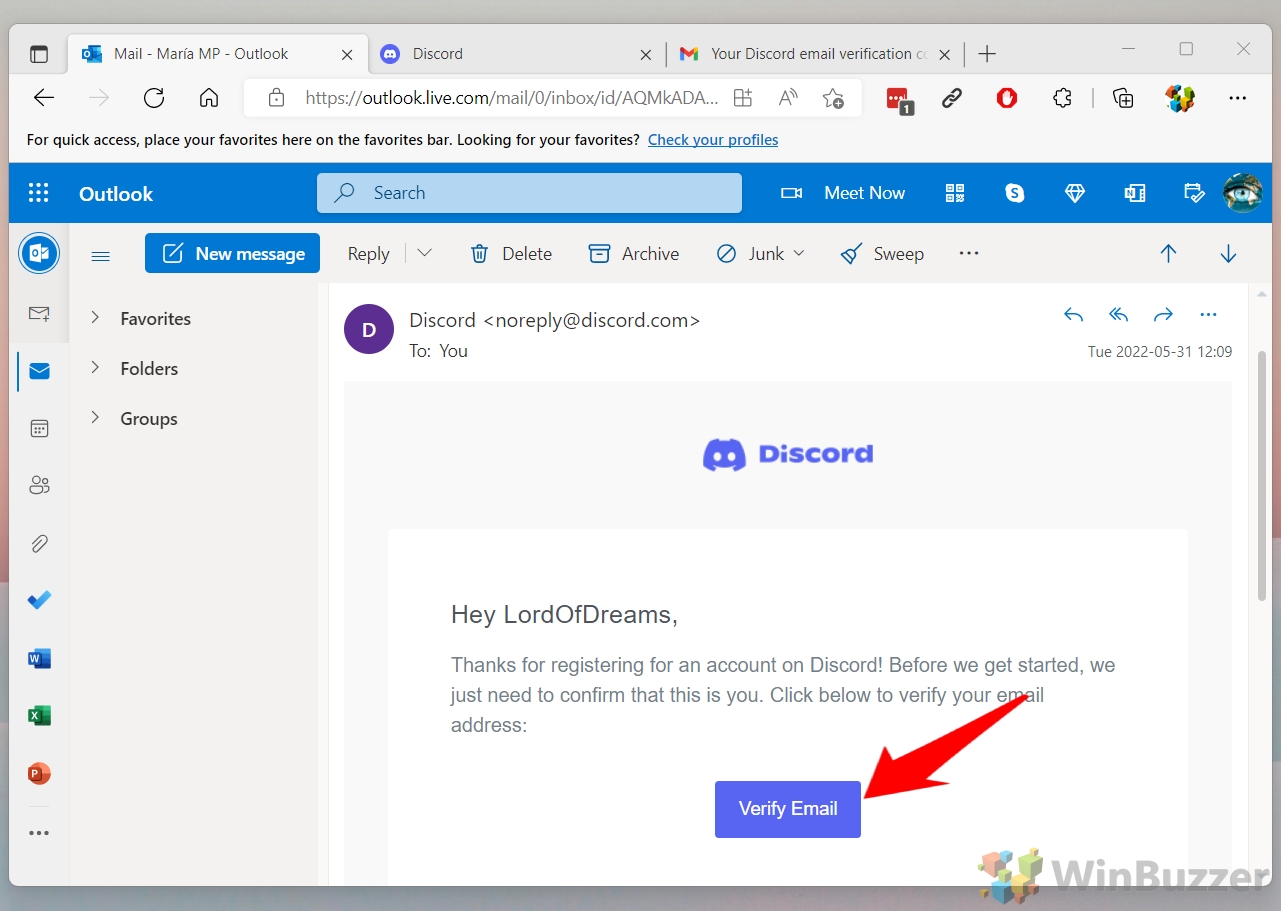Image resolution: width=1281 pixels, height=911 pixels.
Task: Click the Check your profiles link
Action: [713, 140]
